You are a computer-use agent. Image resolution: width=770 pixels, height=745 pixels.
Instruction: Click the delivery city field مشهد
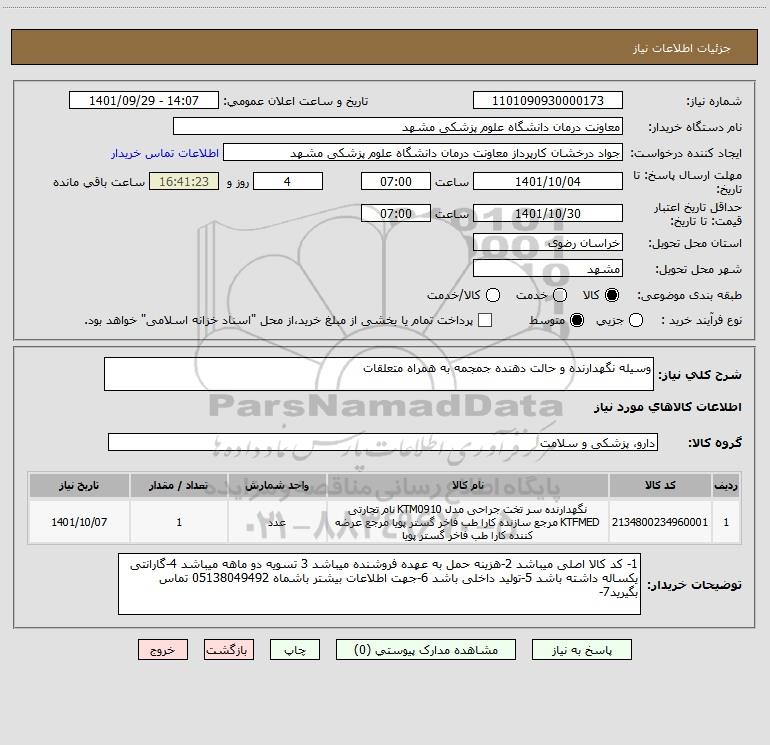548,268
